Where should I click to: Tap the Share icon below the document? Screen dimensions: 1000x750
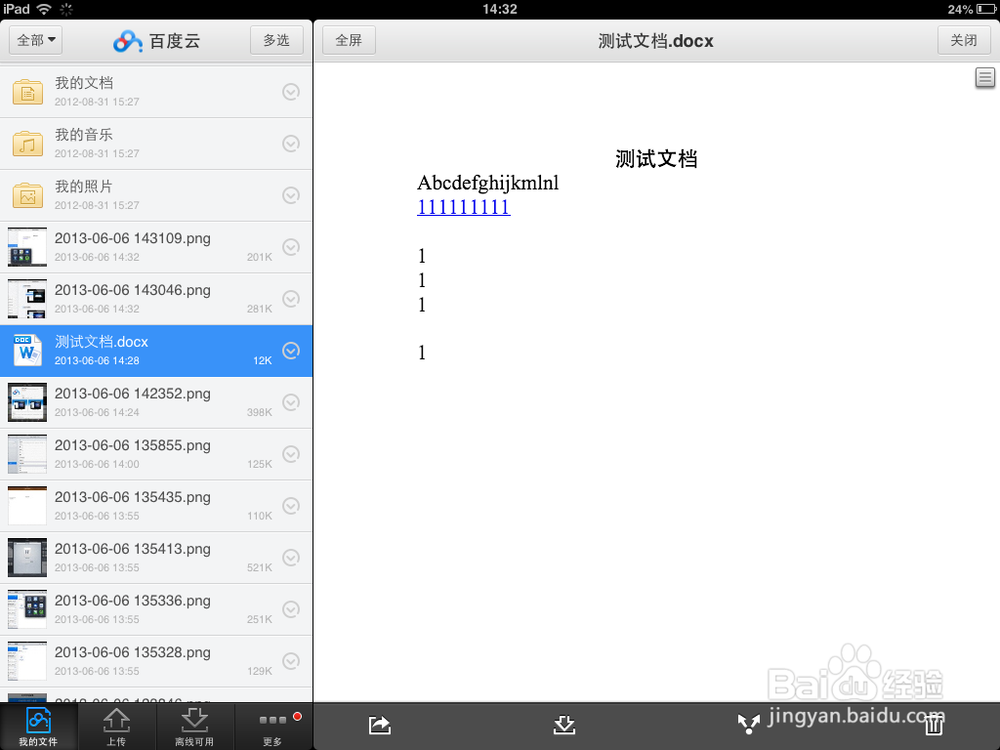pos(379,725)
